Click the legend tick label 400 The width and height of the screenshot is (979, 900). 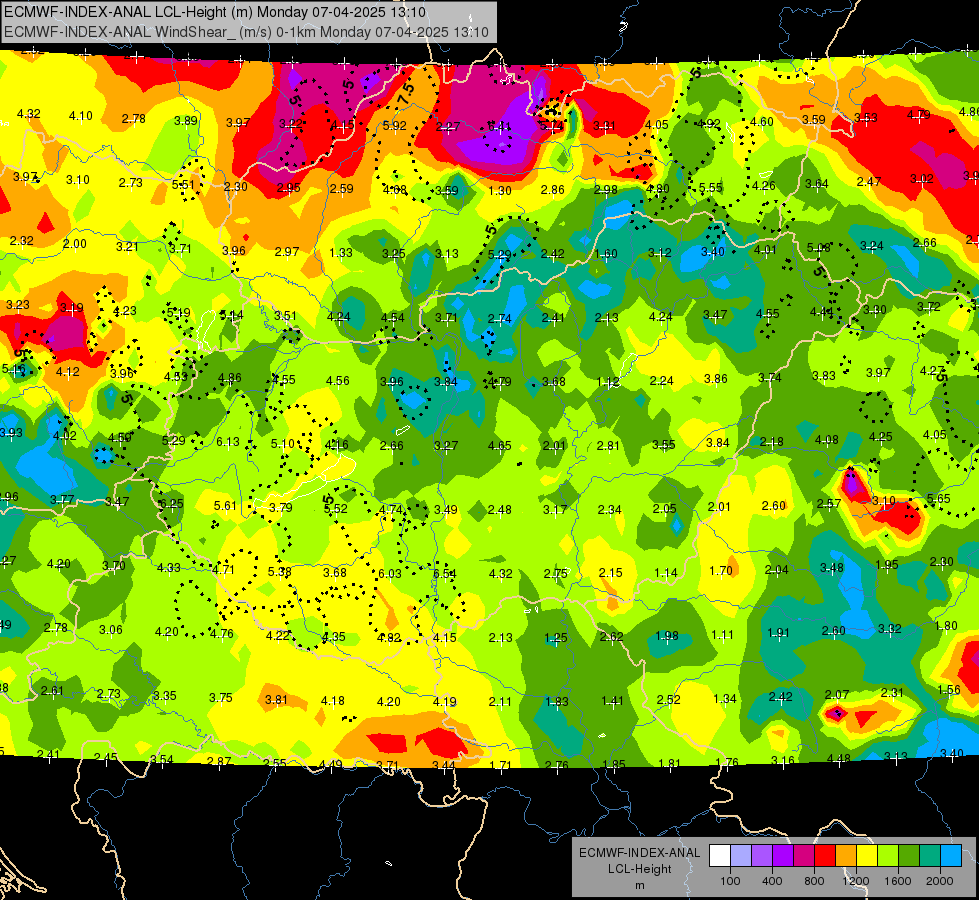coord(772,881)
